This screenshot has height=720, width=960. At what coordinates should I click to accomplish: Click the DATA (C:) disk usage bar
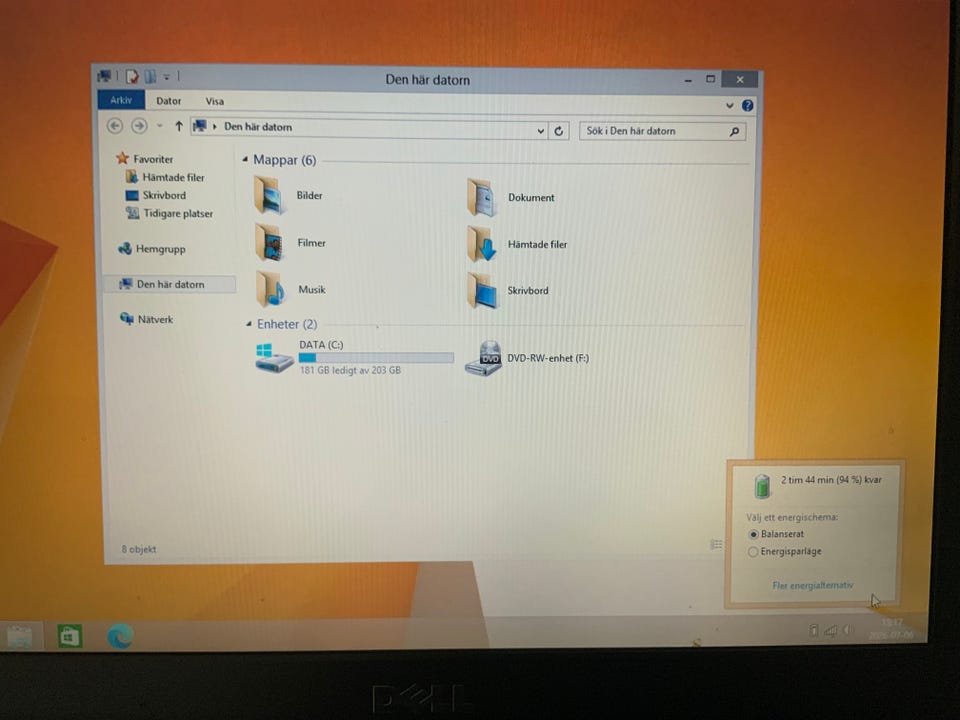point(377,358)
